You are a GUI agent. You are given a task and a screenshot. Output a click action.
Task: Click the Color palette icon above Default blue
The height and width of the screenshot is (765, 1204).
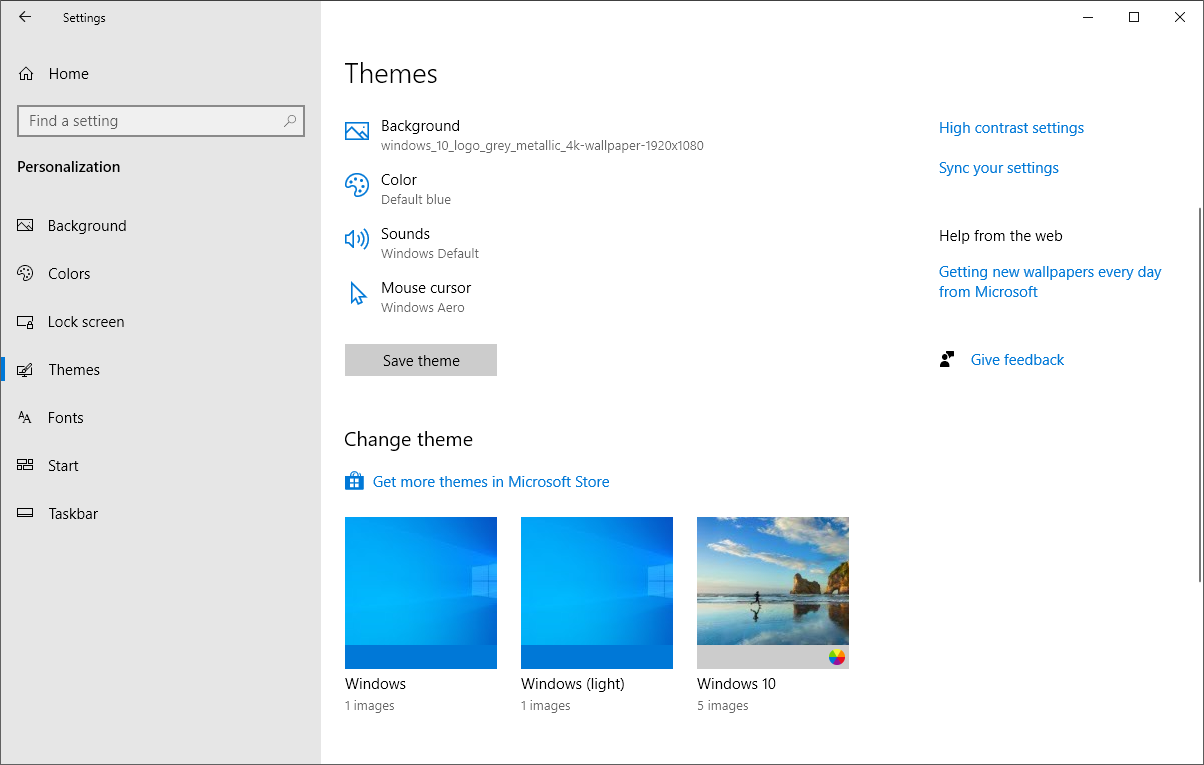[x=357, y=185]
